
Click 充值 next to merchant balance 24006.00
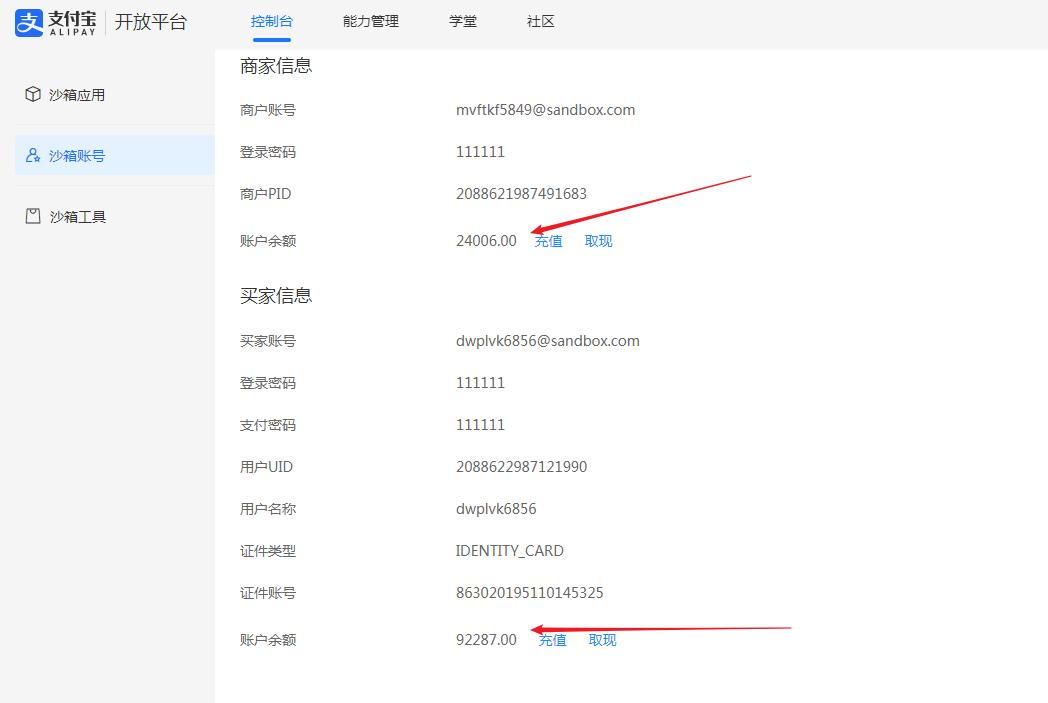[x=548, y=240]
